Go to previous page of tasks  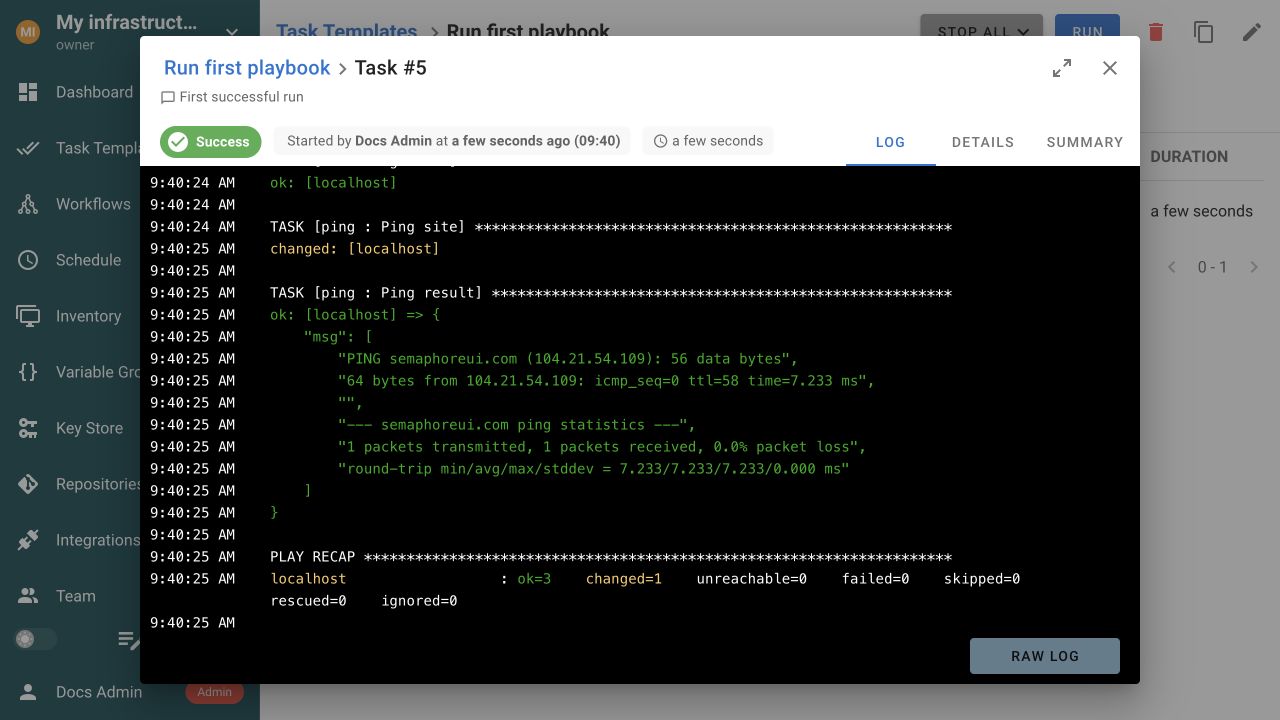tap(1172, 267)
